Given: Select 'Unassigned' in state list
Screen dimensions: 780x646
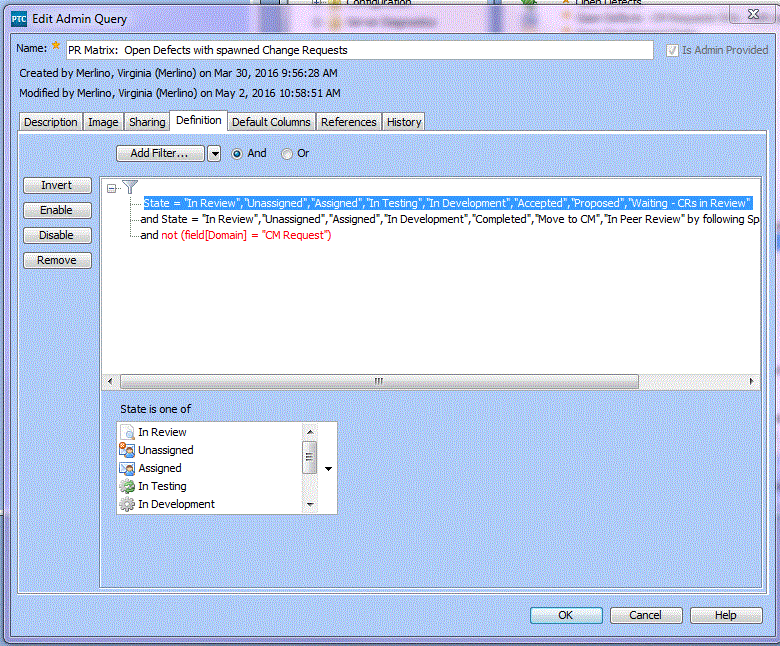Looking at the screenshot, I should [x=166, y=450].
